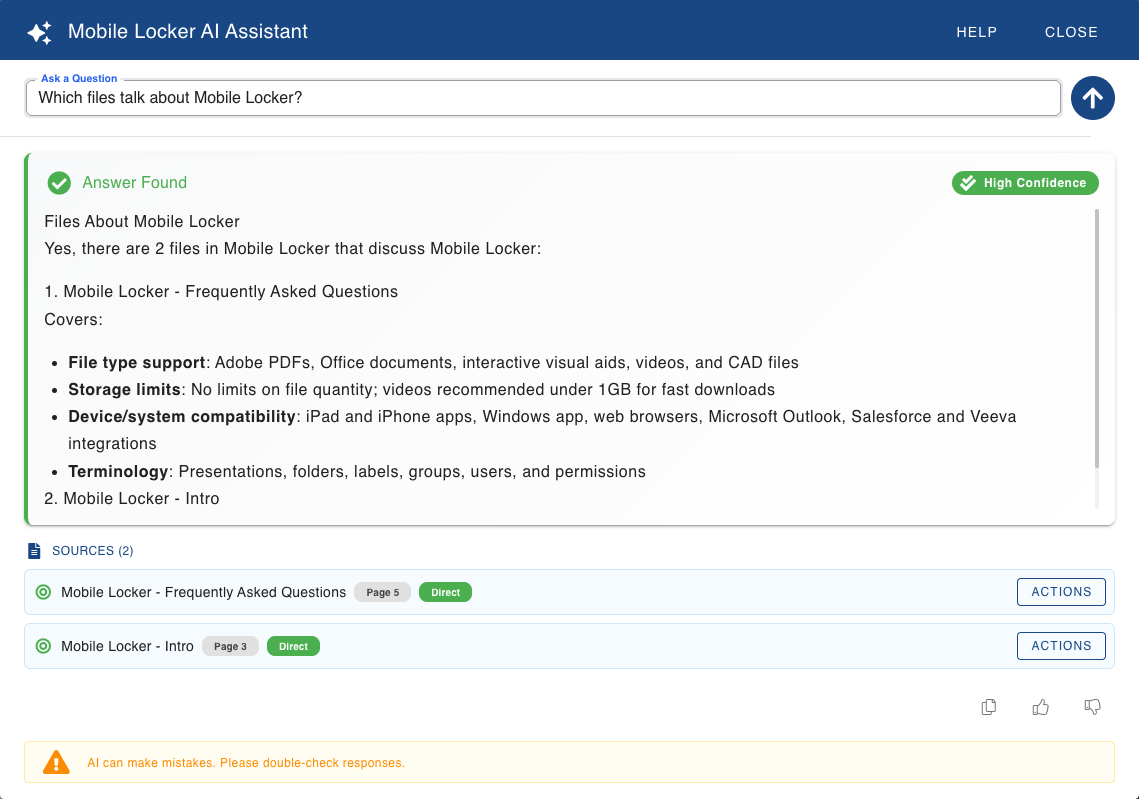Open ACTIONS for Mobile Locker - Intro source

click(x=1061, y=646)
